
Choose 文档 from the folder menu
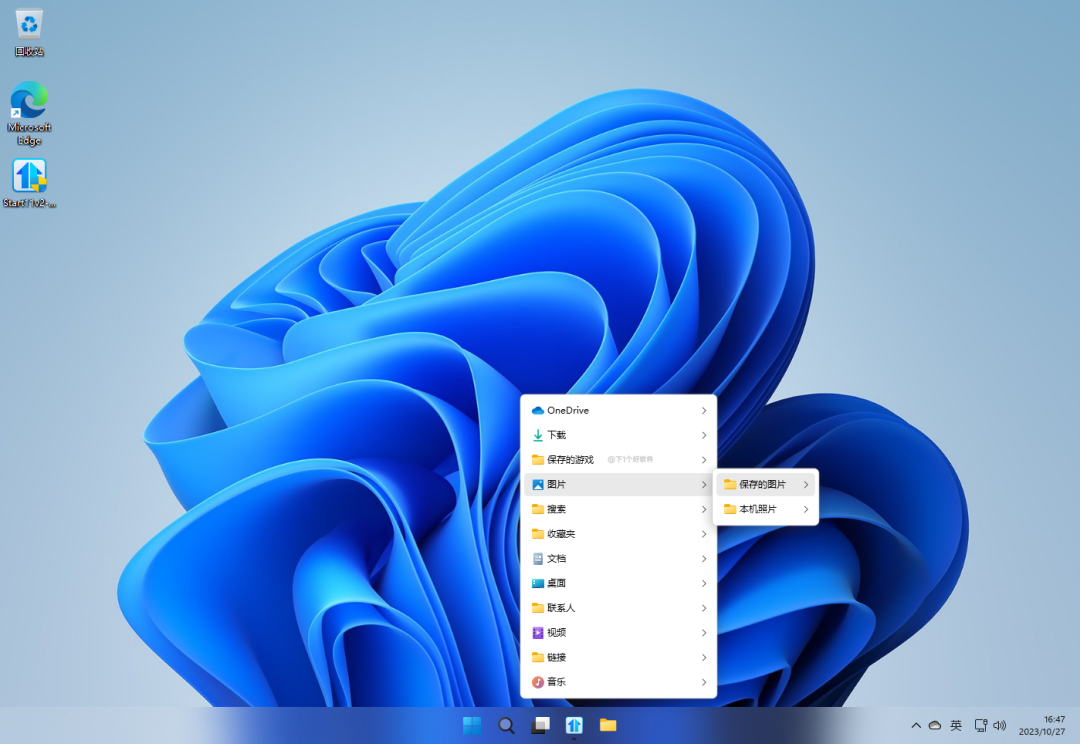[556, 558]
